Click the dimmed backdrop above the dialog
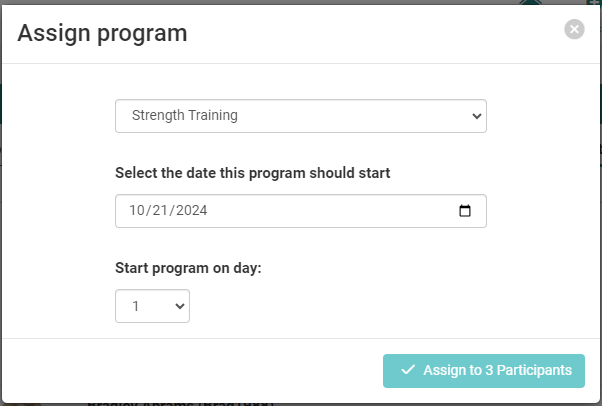Screen dimensions: 602x406 point(300,2)
